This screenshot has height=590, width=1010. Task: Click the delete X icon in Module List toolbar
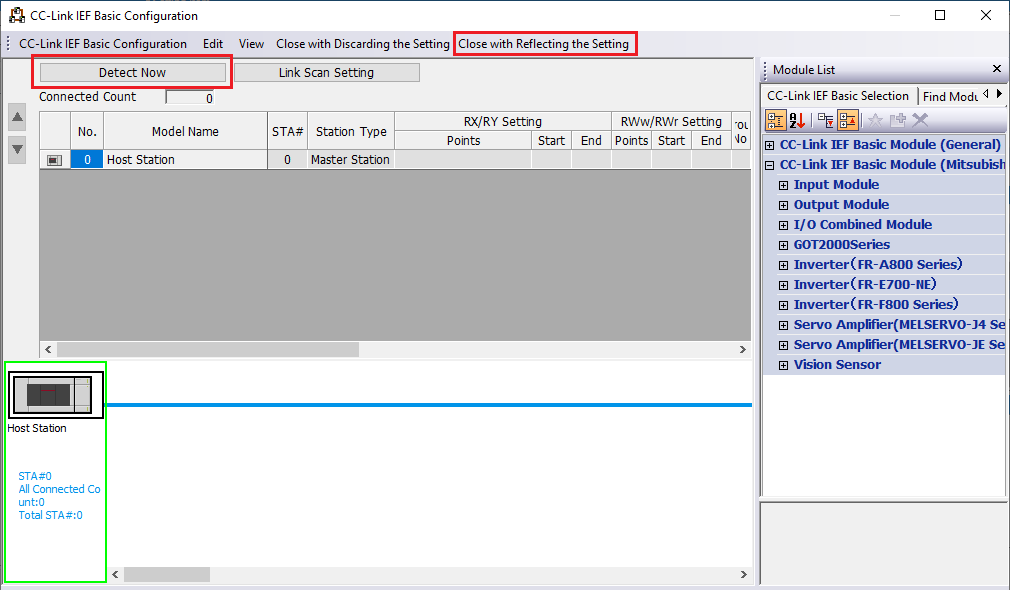pyautogui.click(x=920, y=120)
